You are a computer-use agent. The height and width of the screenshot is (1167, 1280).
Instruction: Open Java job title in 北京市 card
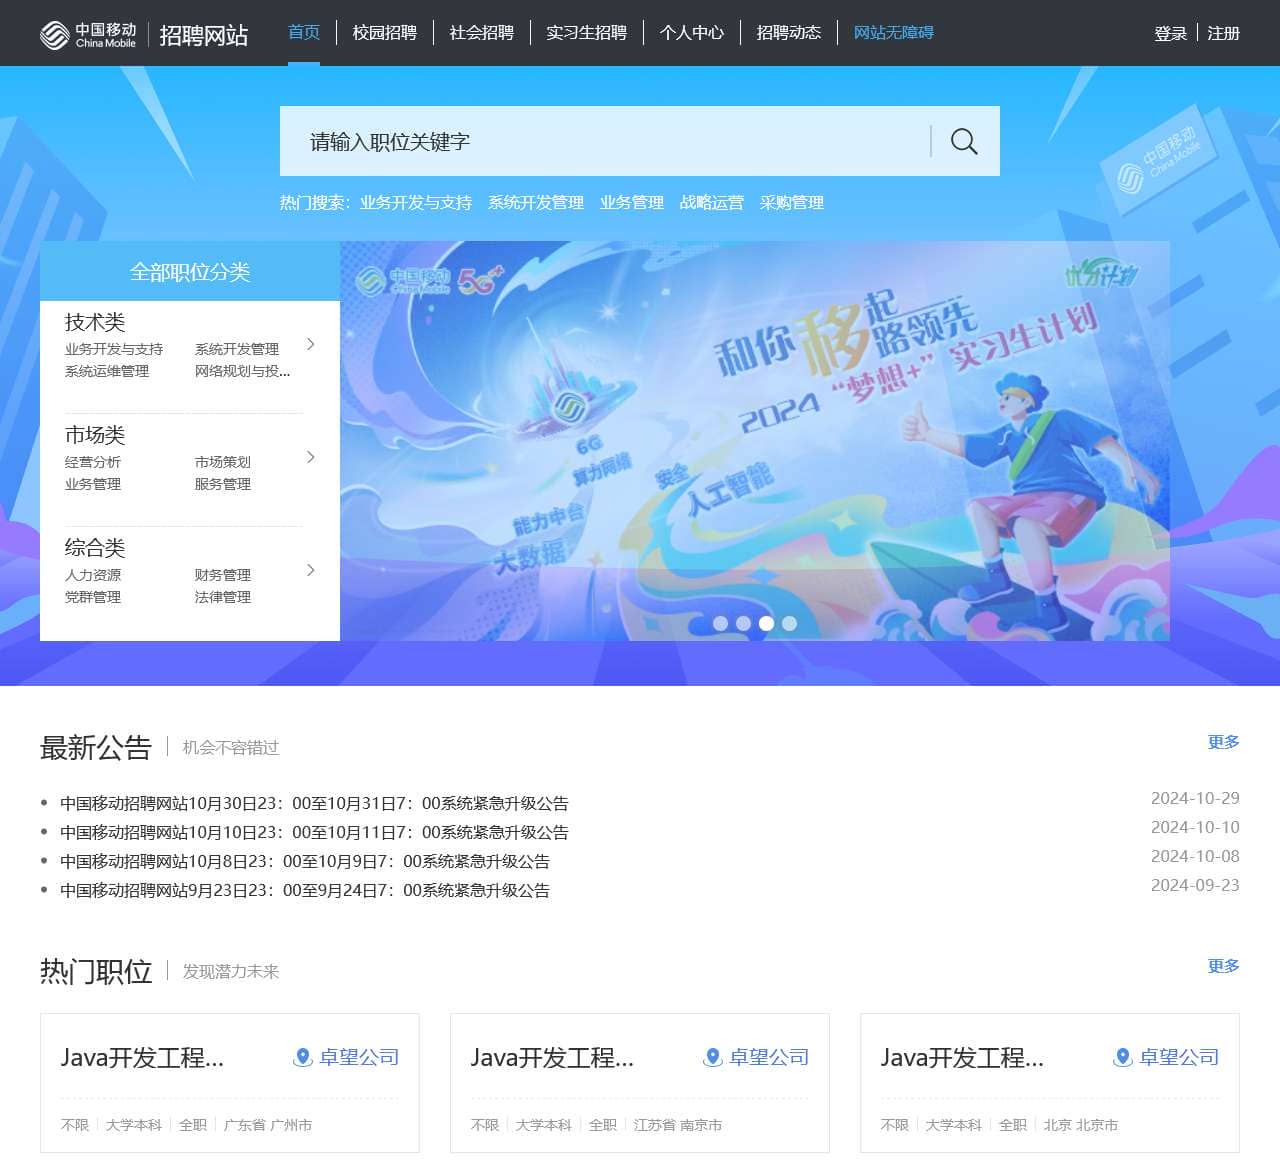962,1057
